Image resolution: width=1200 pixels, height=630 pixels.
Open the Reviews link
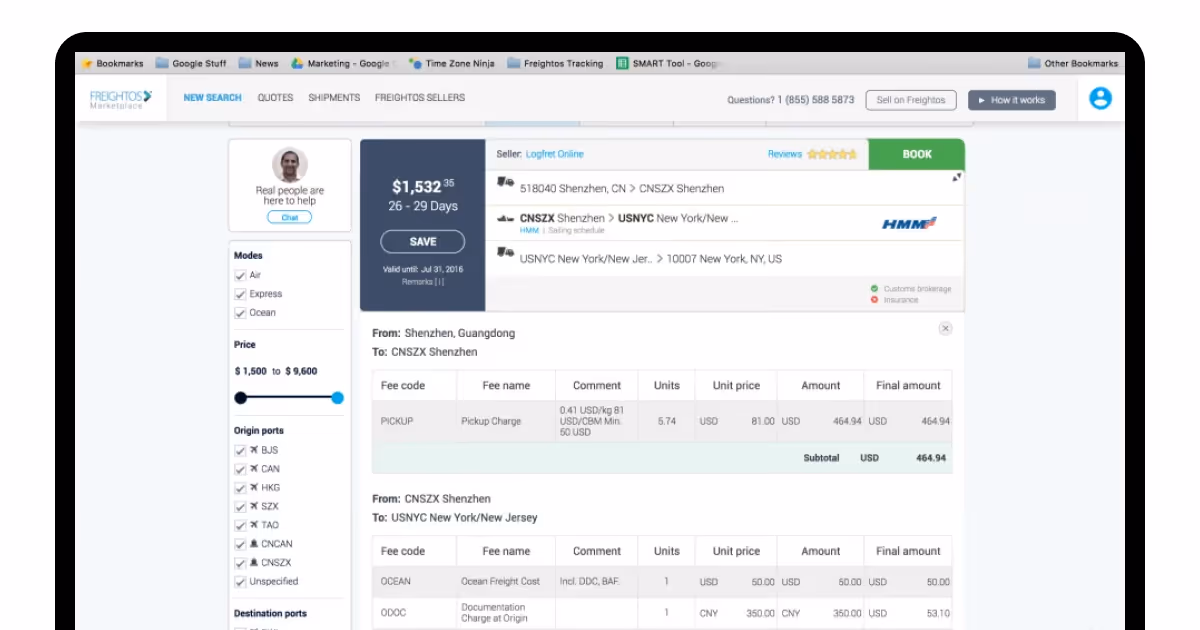click(x=785, y=154)
